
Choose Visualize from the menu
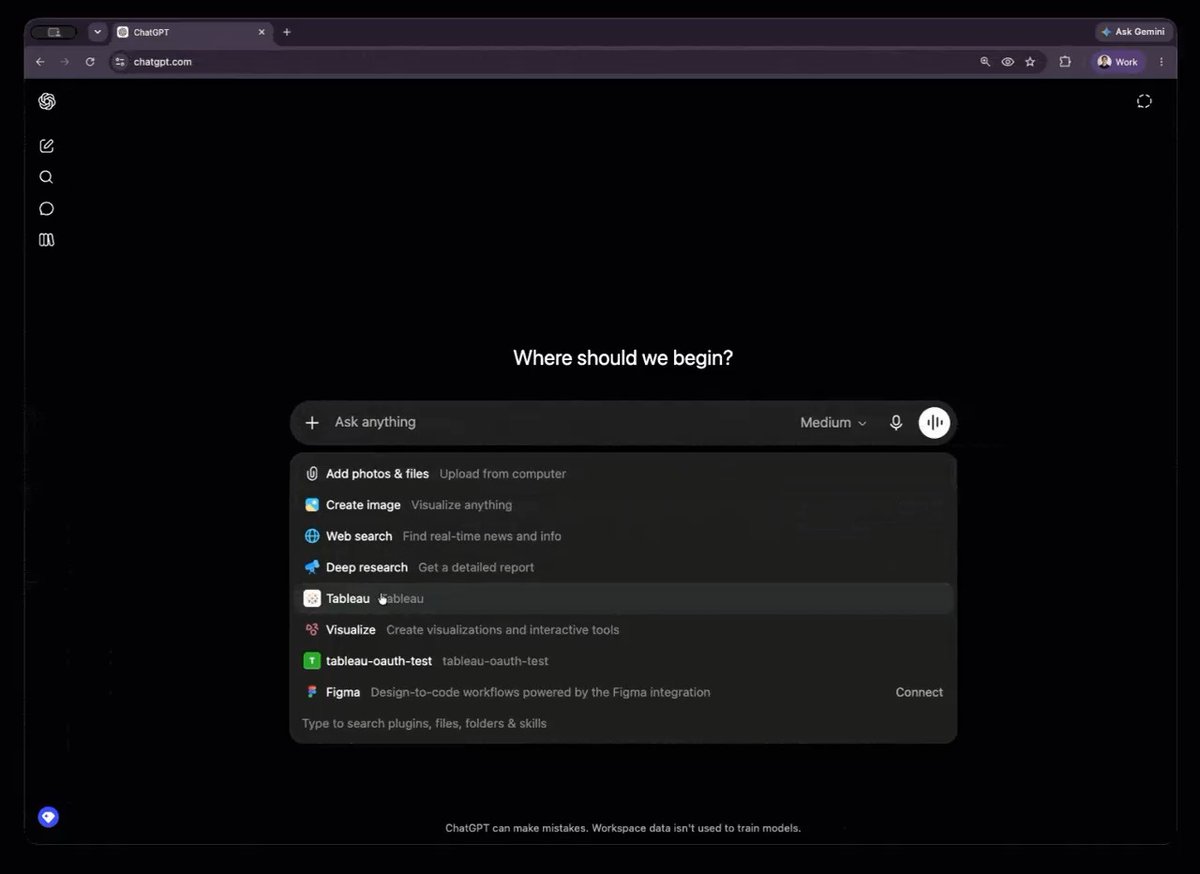pos(623,630)
